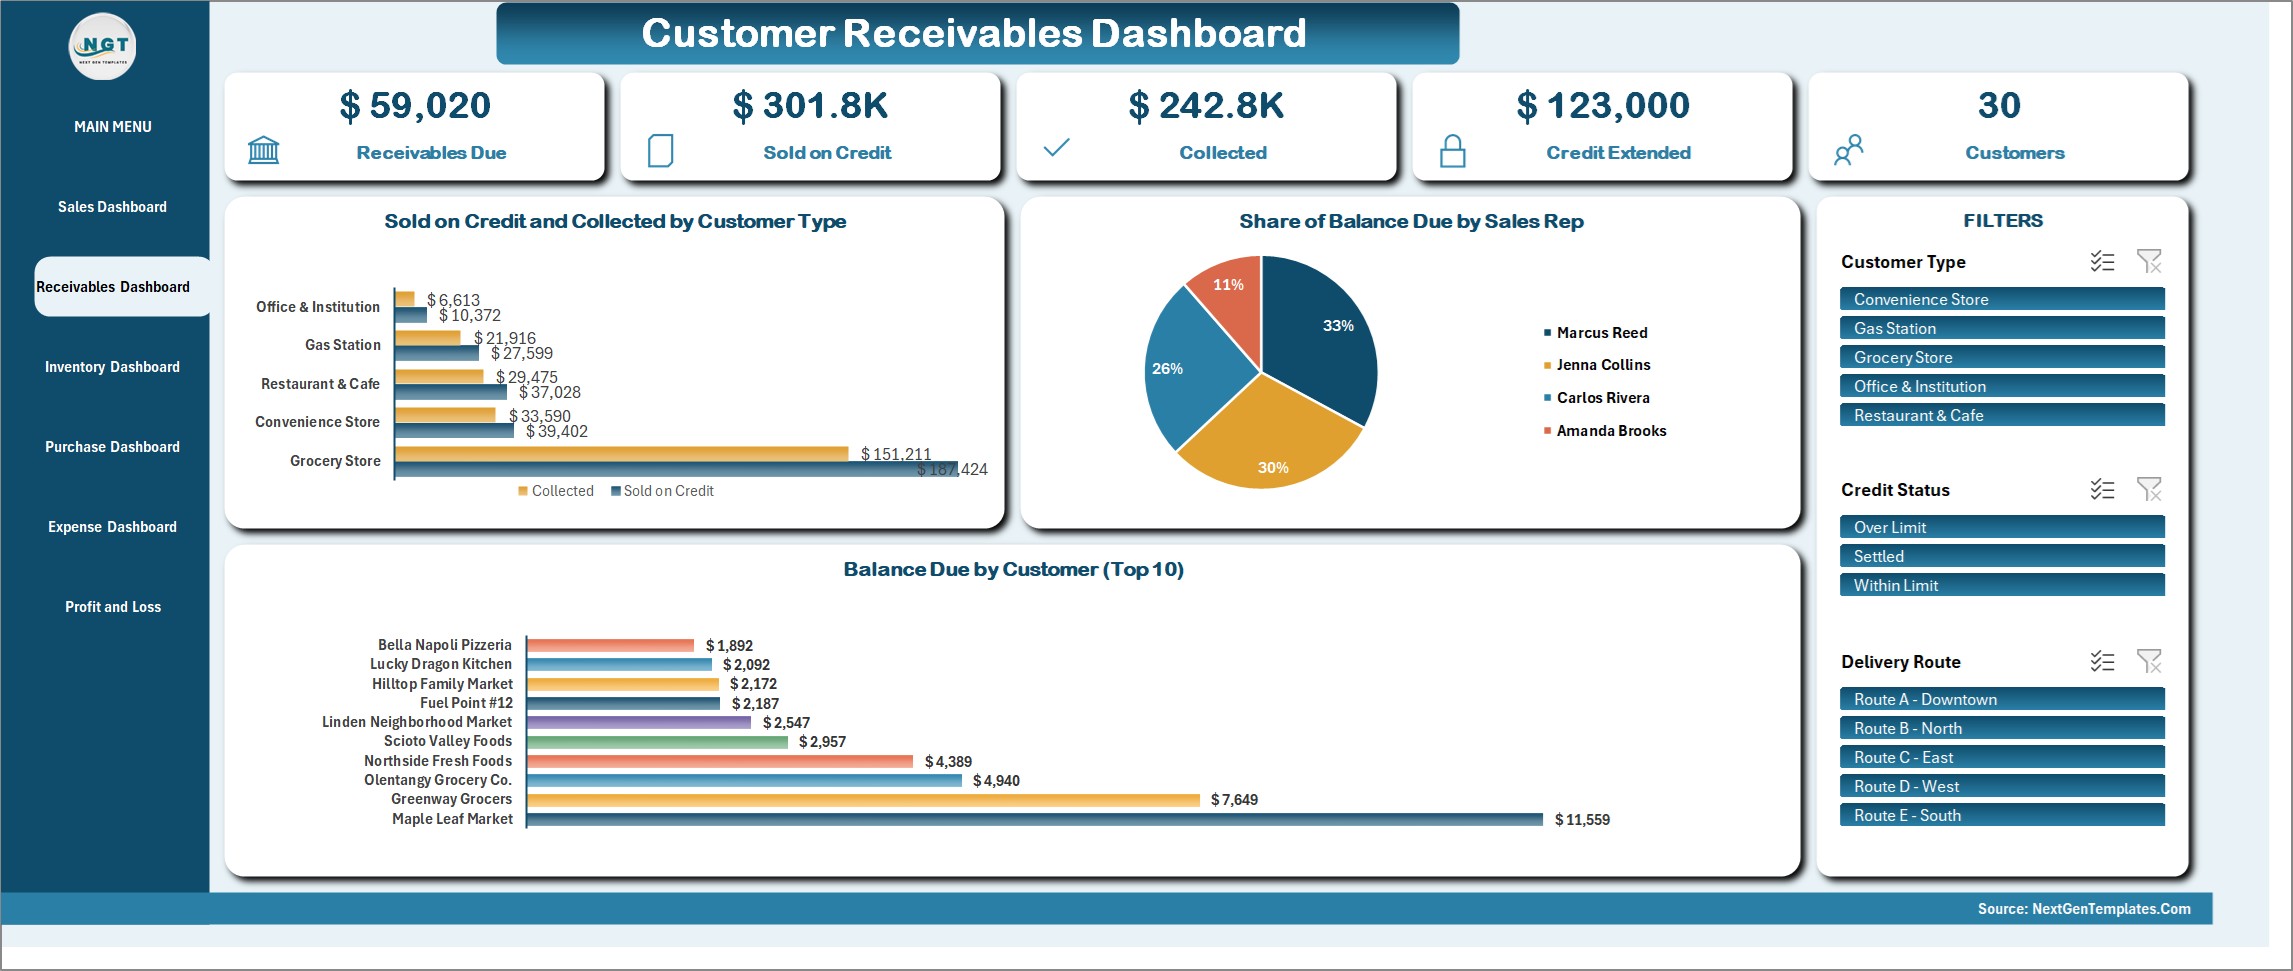Select Route B - North slicer item
2293x971 pixels.
[x=2002, y=728]
